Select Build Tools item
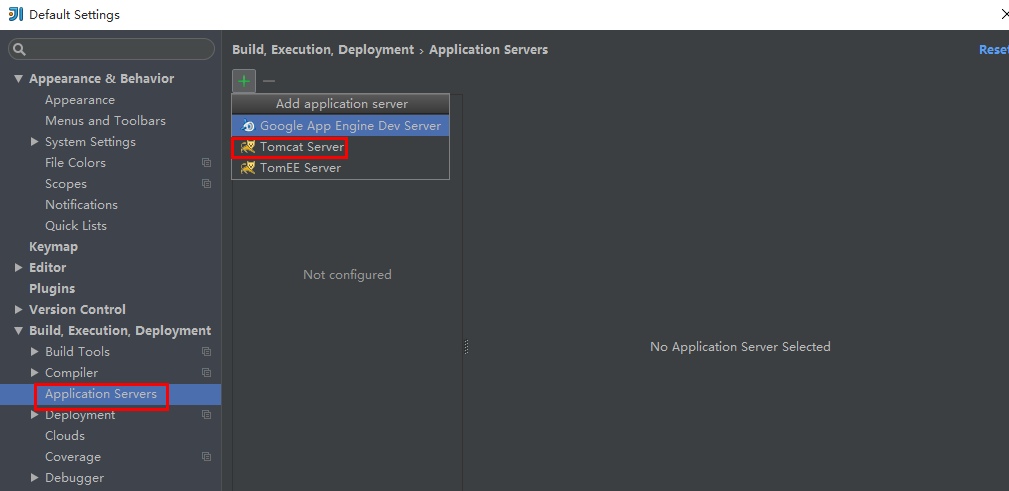The width and height of the screenshot is (1009, 491). pos(77,352)
